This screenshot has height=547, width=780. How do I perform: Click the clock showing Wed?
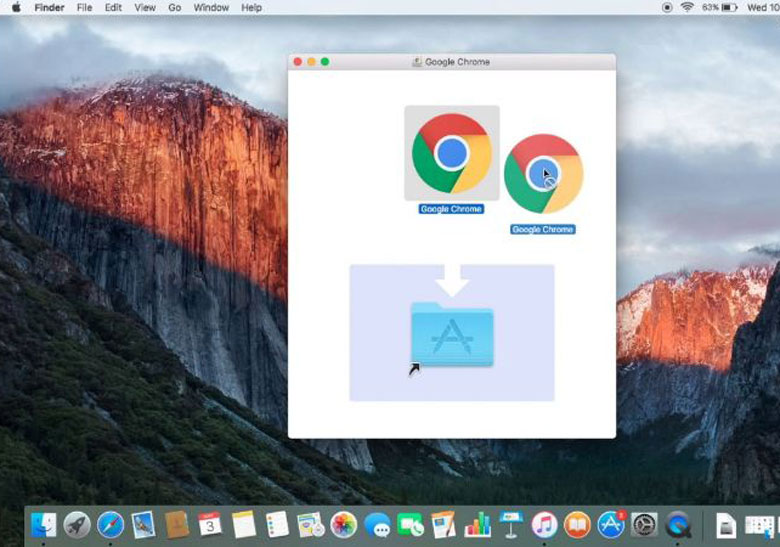(763, 7)
